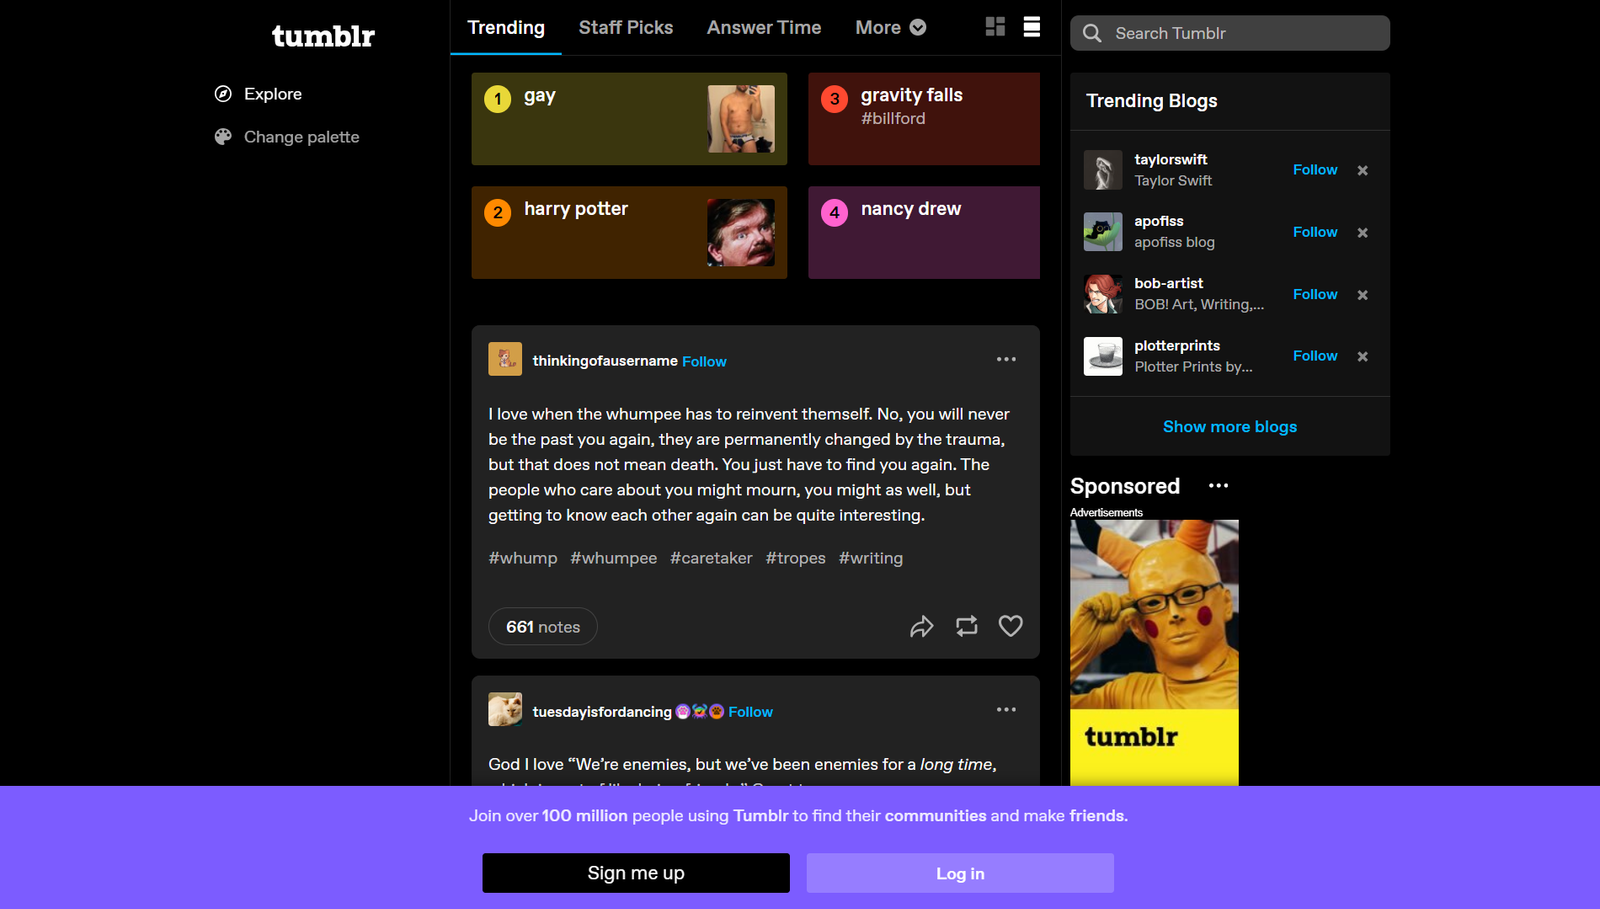Follow the plotterprints blog
This screenshot has height=909, width=1600.
[x=1315, y=356]
